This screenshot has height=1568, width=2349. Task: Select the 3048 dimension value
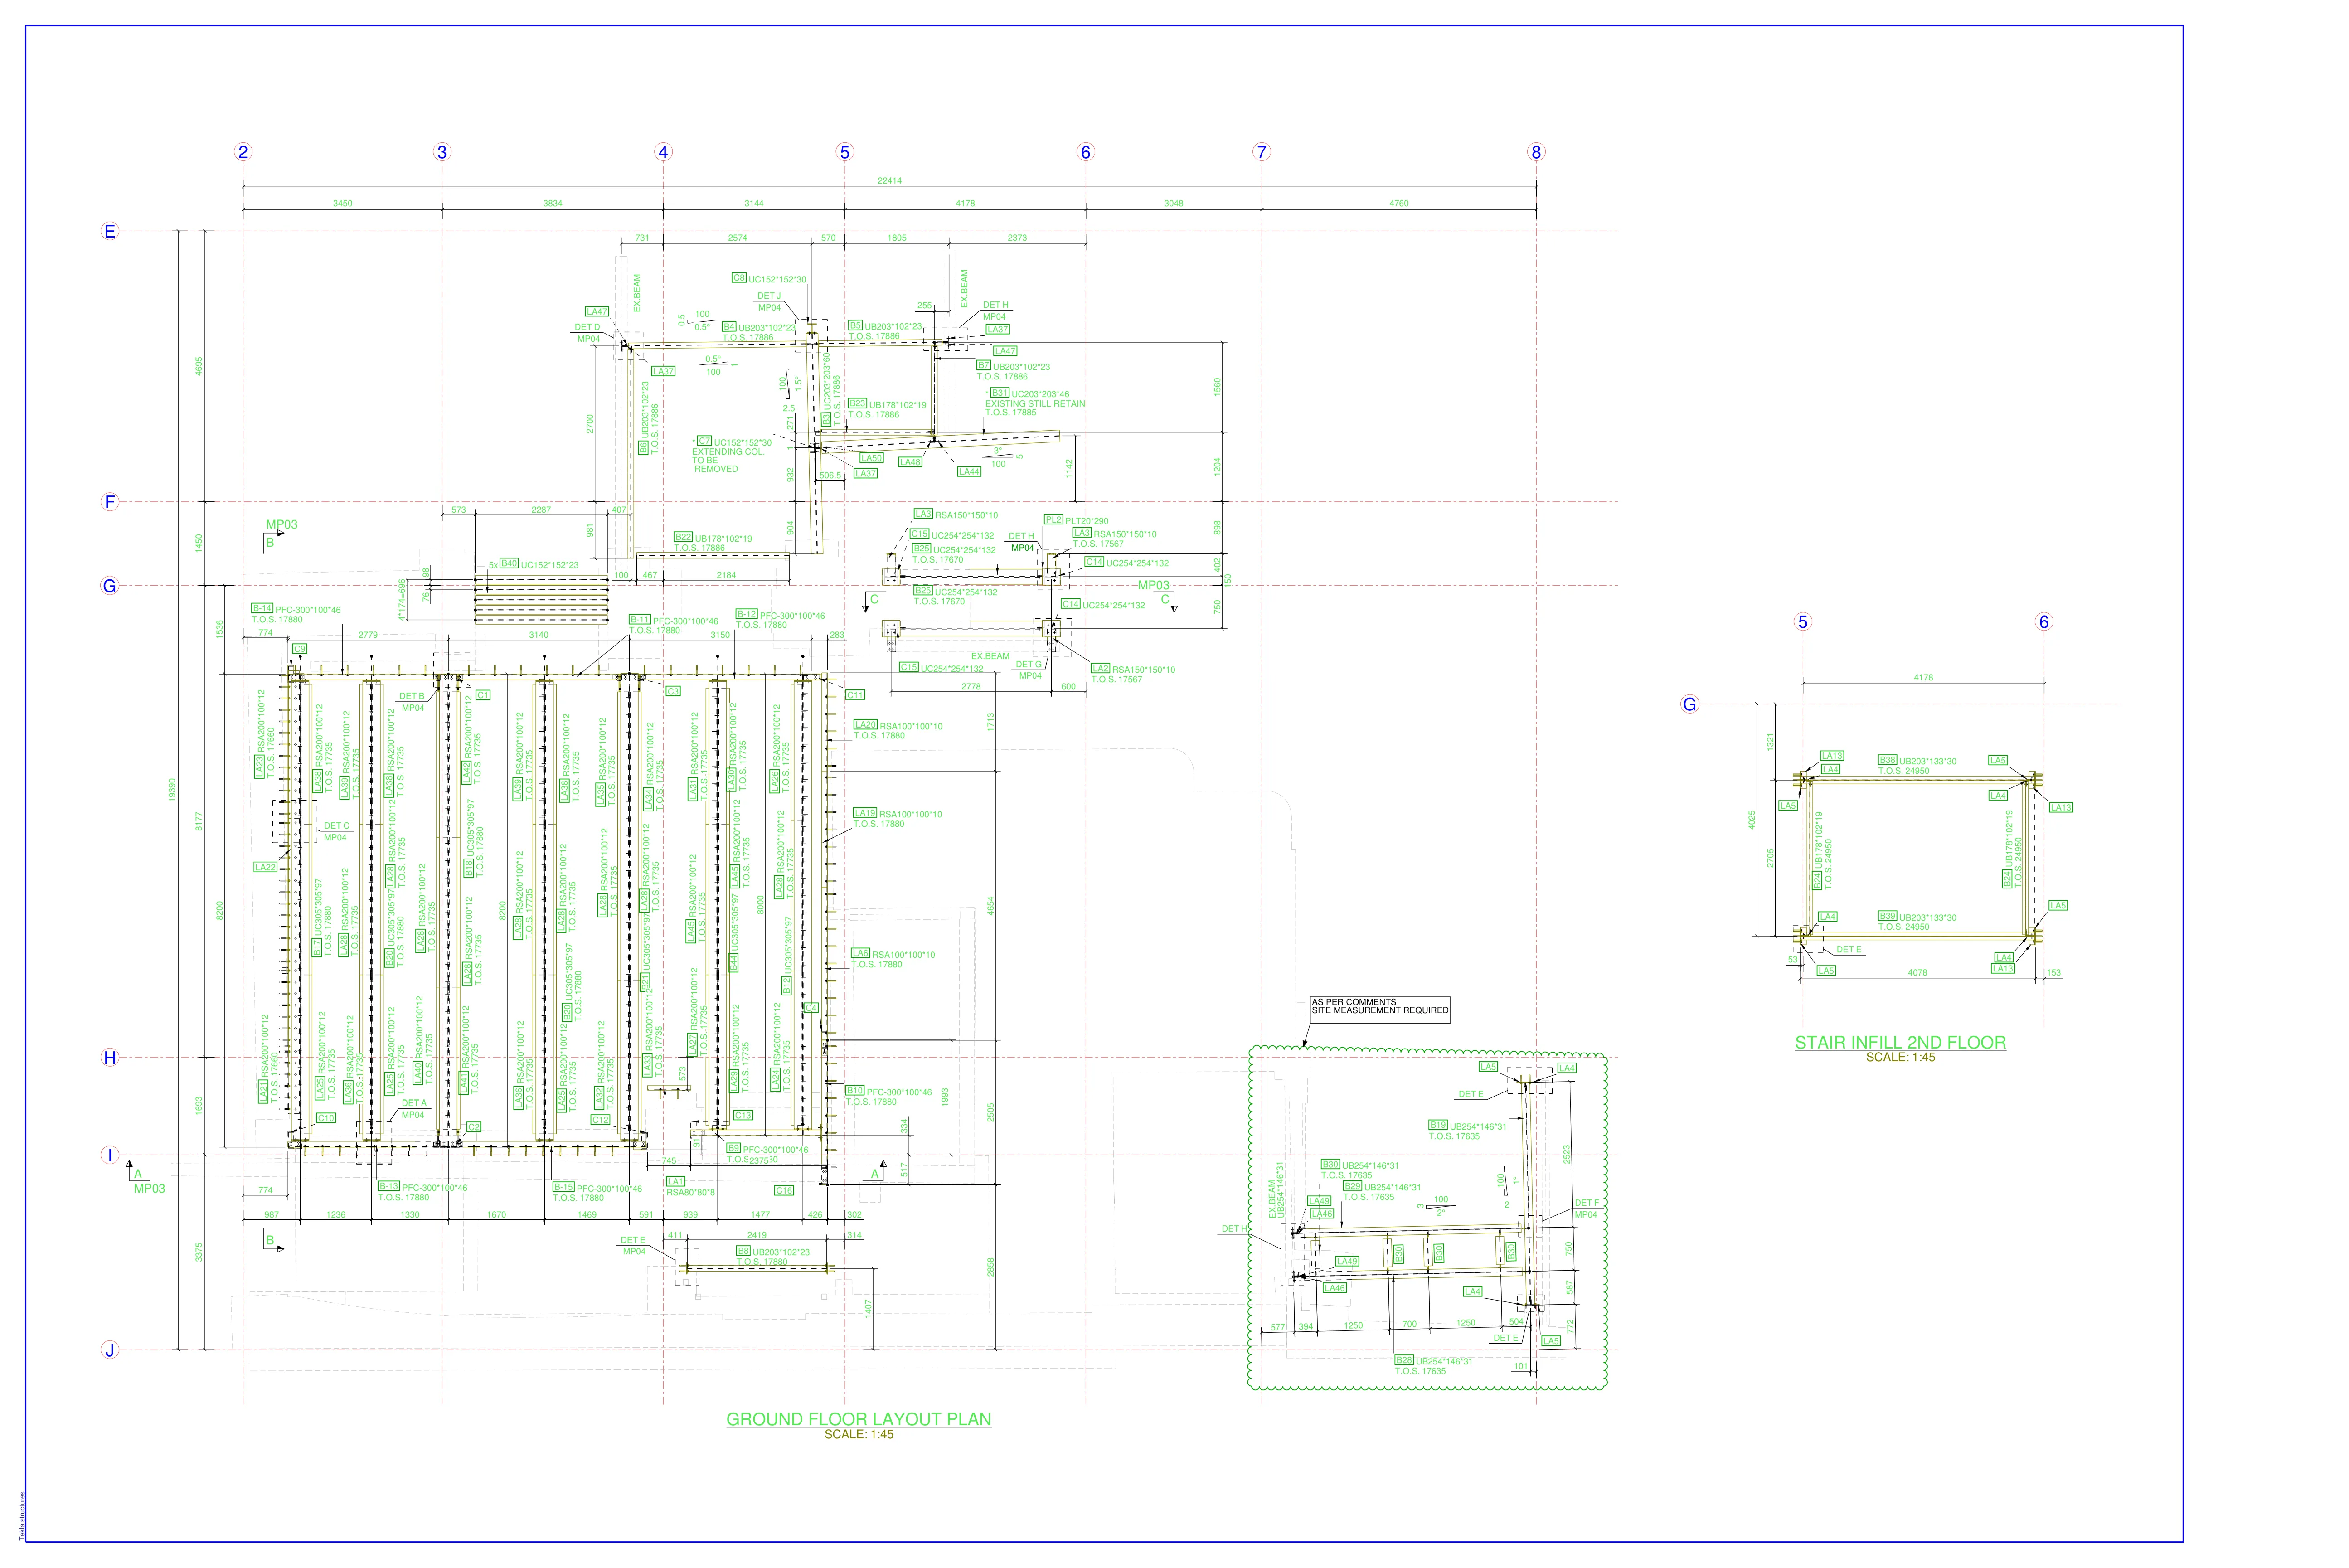(1173, 203)
